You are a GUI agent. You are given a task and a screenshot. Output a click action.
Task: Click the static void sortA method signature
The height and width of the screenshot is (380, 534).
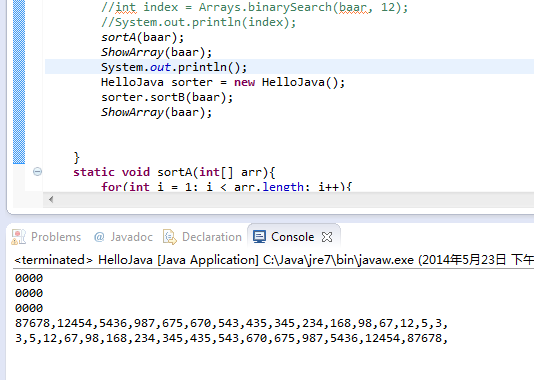point(174,172)
